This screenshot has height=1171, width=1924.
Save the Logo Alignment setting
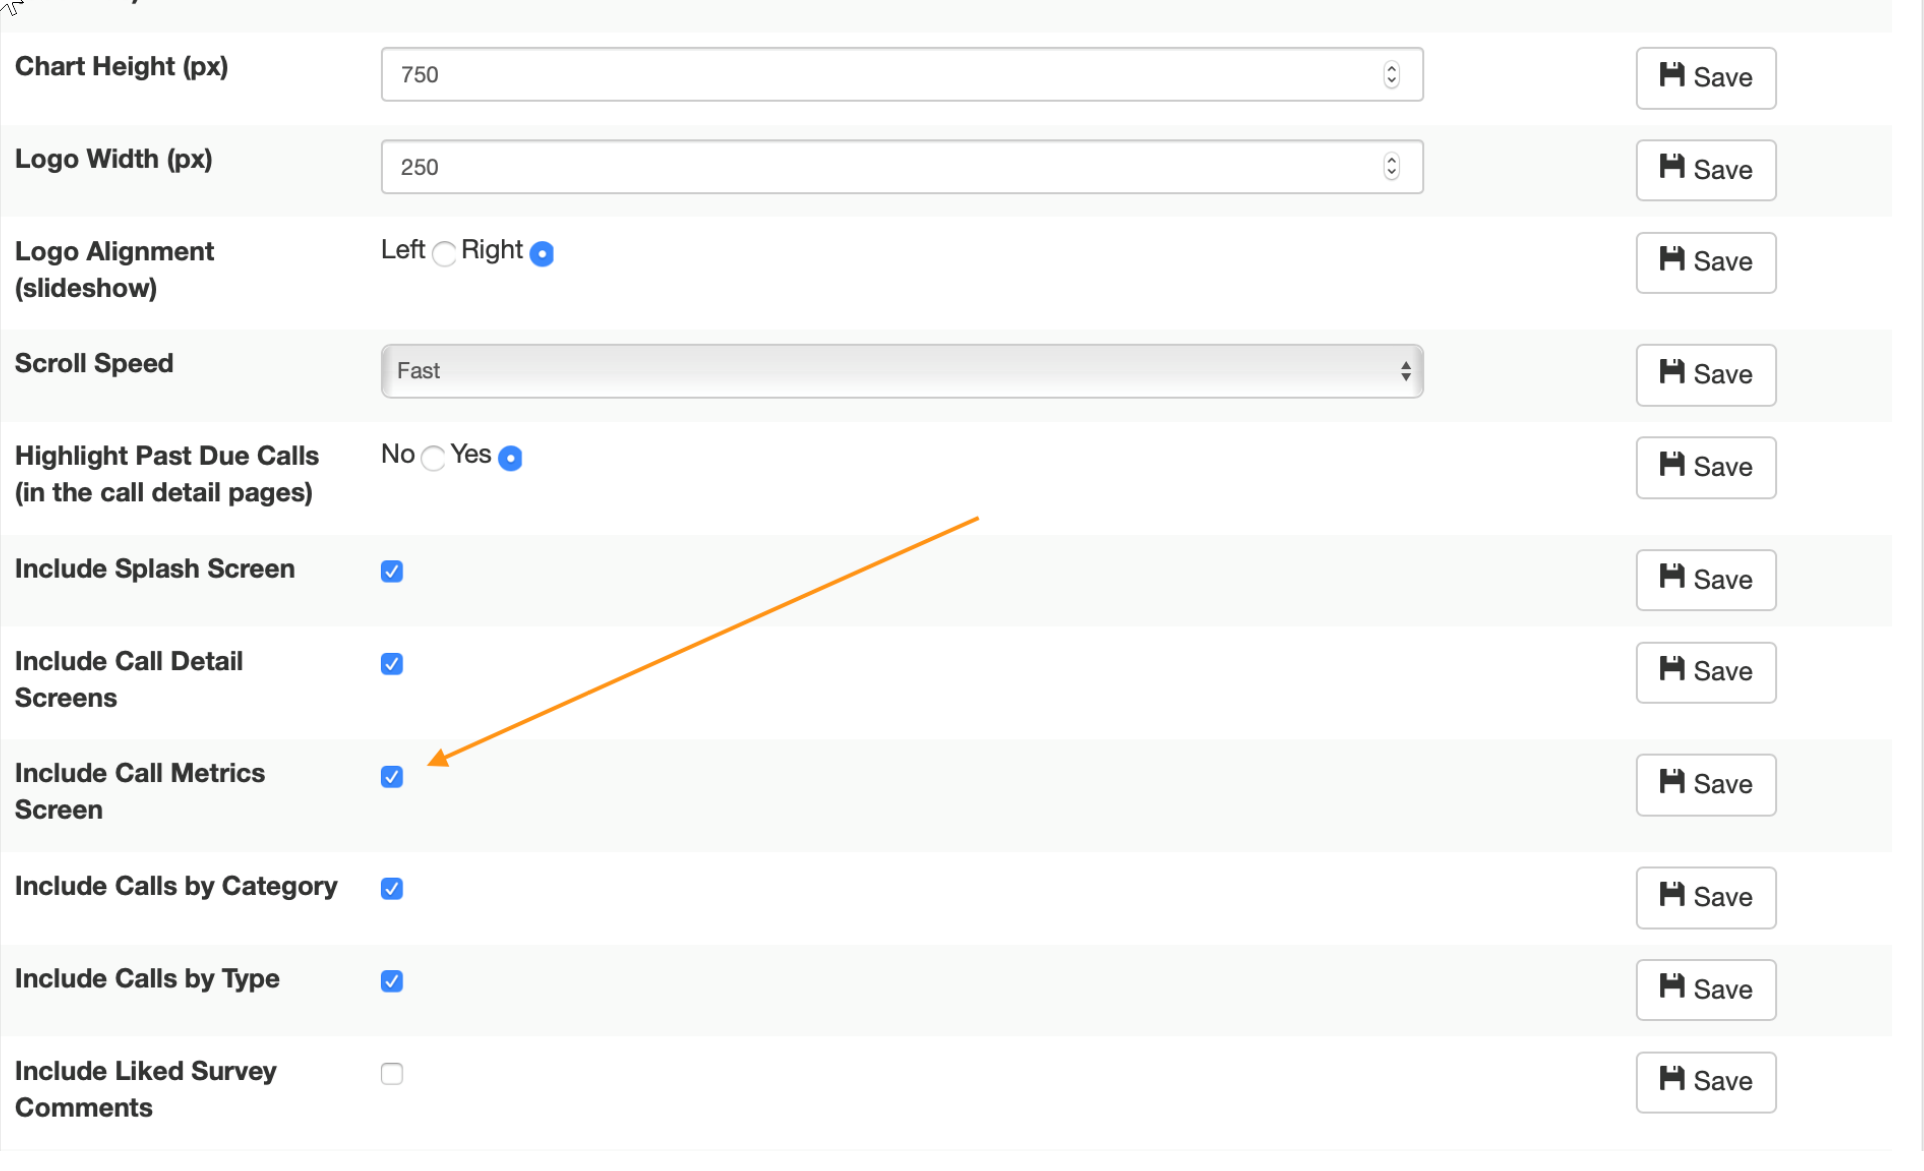click(1705, 262)
